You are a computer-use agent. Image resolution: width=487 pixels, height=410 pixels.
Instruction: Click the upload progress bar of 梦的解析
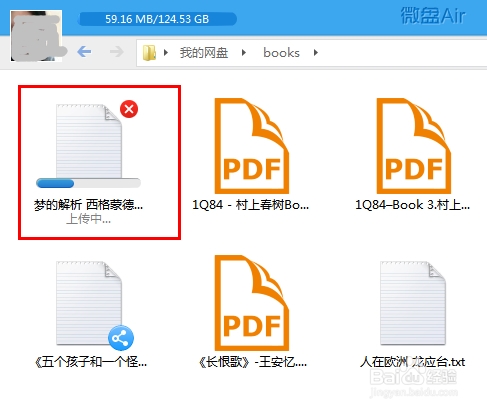pos(88,183)
